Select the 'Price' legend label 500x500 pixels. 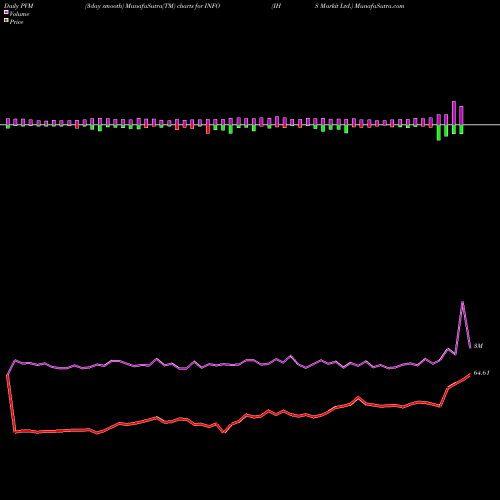pos(16,22)
